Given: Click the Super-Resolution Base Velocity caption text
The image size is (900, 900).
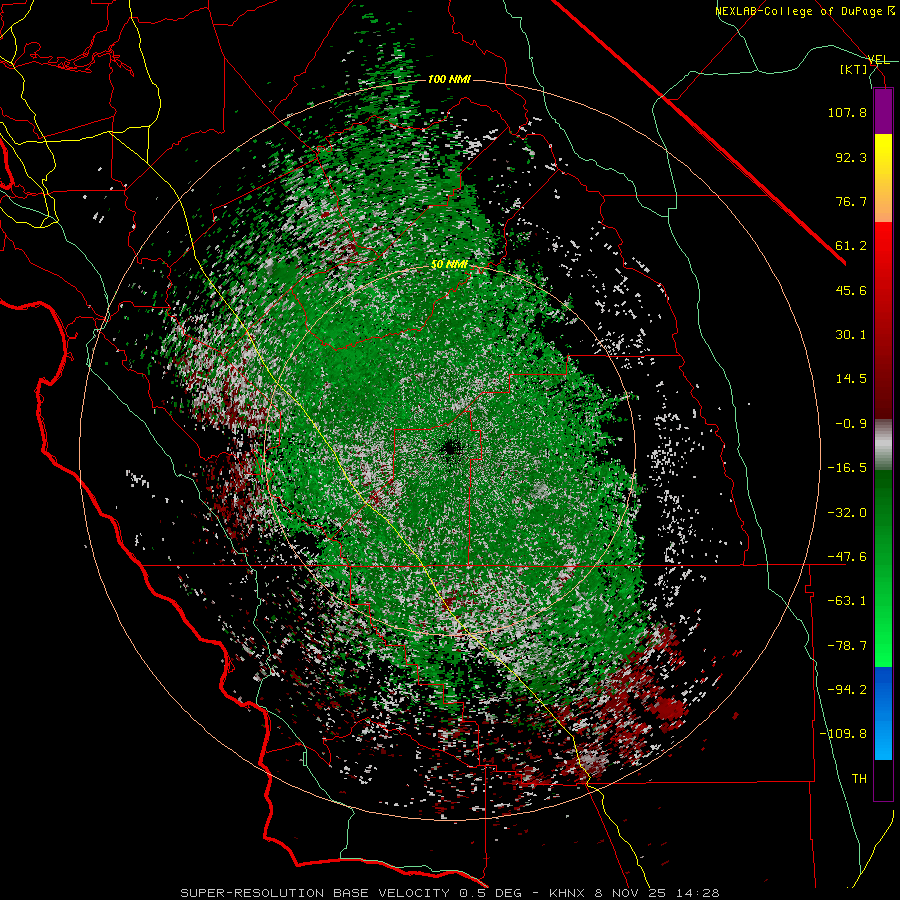Looking at the screenshot, I should pos(449,893).
